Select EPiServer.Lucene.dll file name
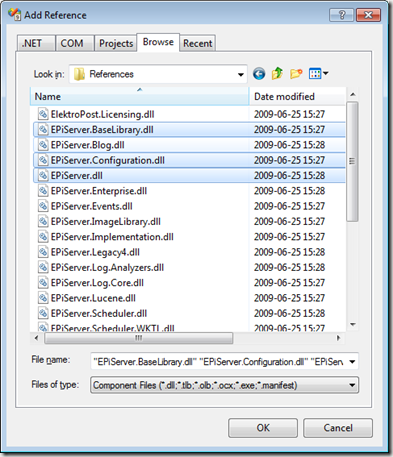Image resolution: width=393 pixels, height=457 pixels. pyautogui.click(x=93, y=298)
